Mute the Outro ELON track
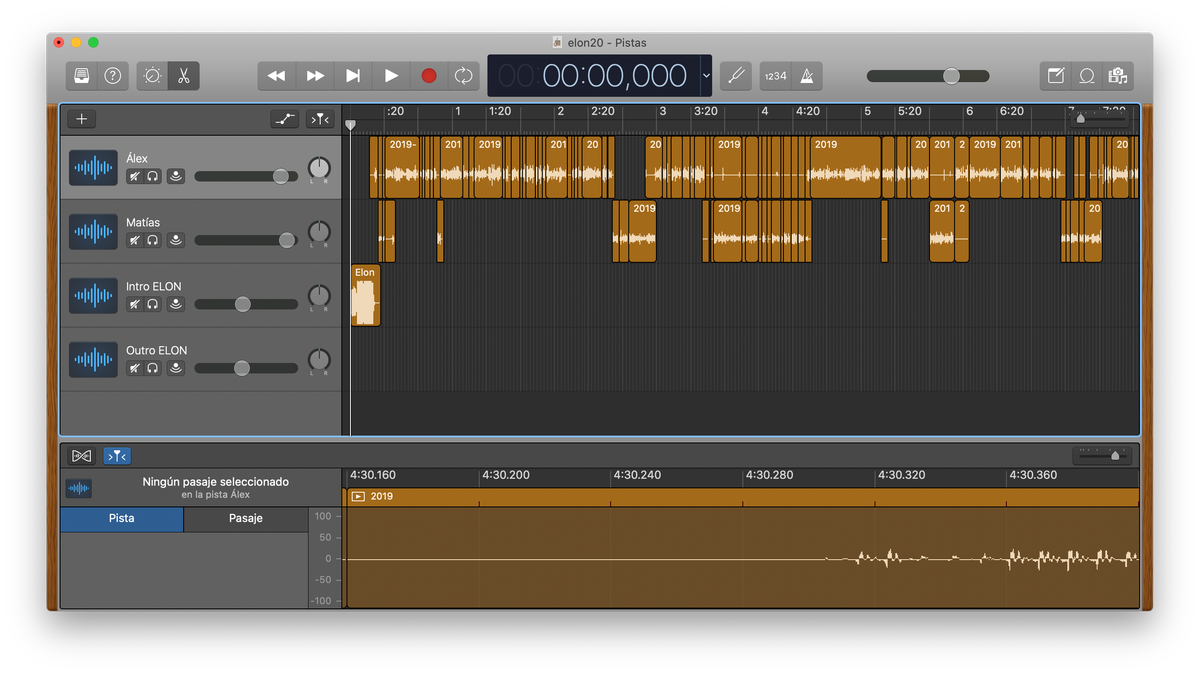 click(135, 368)
